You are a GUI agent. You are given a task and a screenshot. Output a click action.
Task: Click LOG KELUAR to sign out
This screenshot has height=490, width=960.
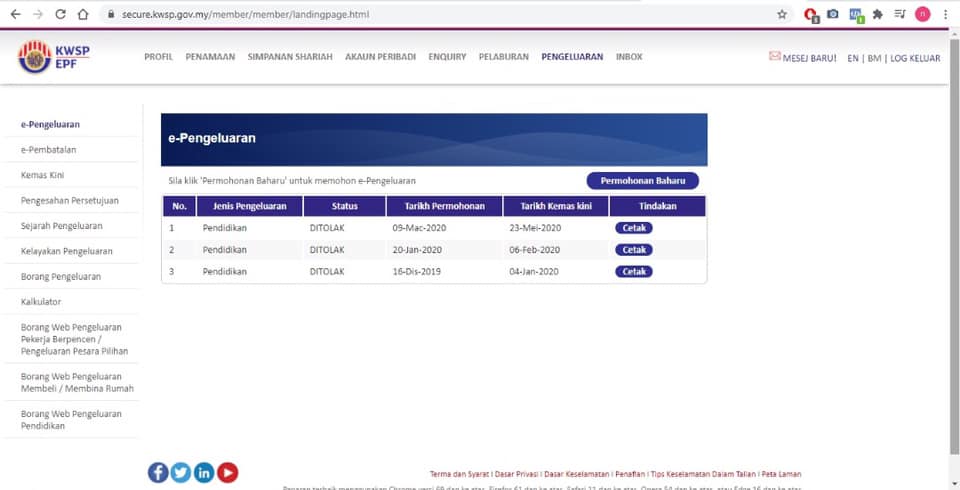[x=915, y=58]
